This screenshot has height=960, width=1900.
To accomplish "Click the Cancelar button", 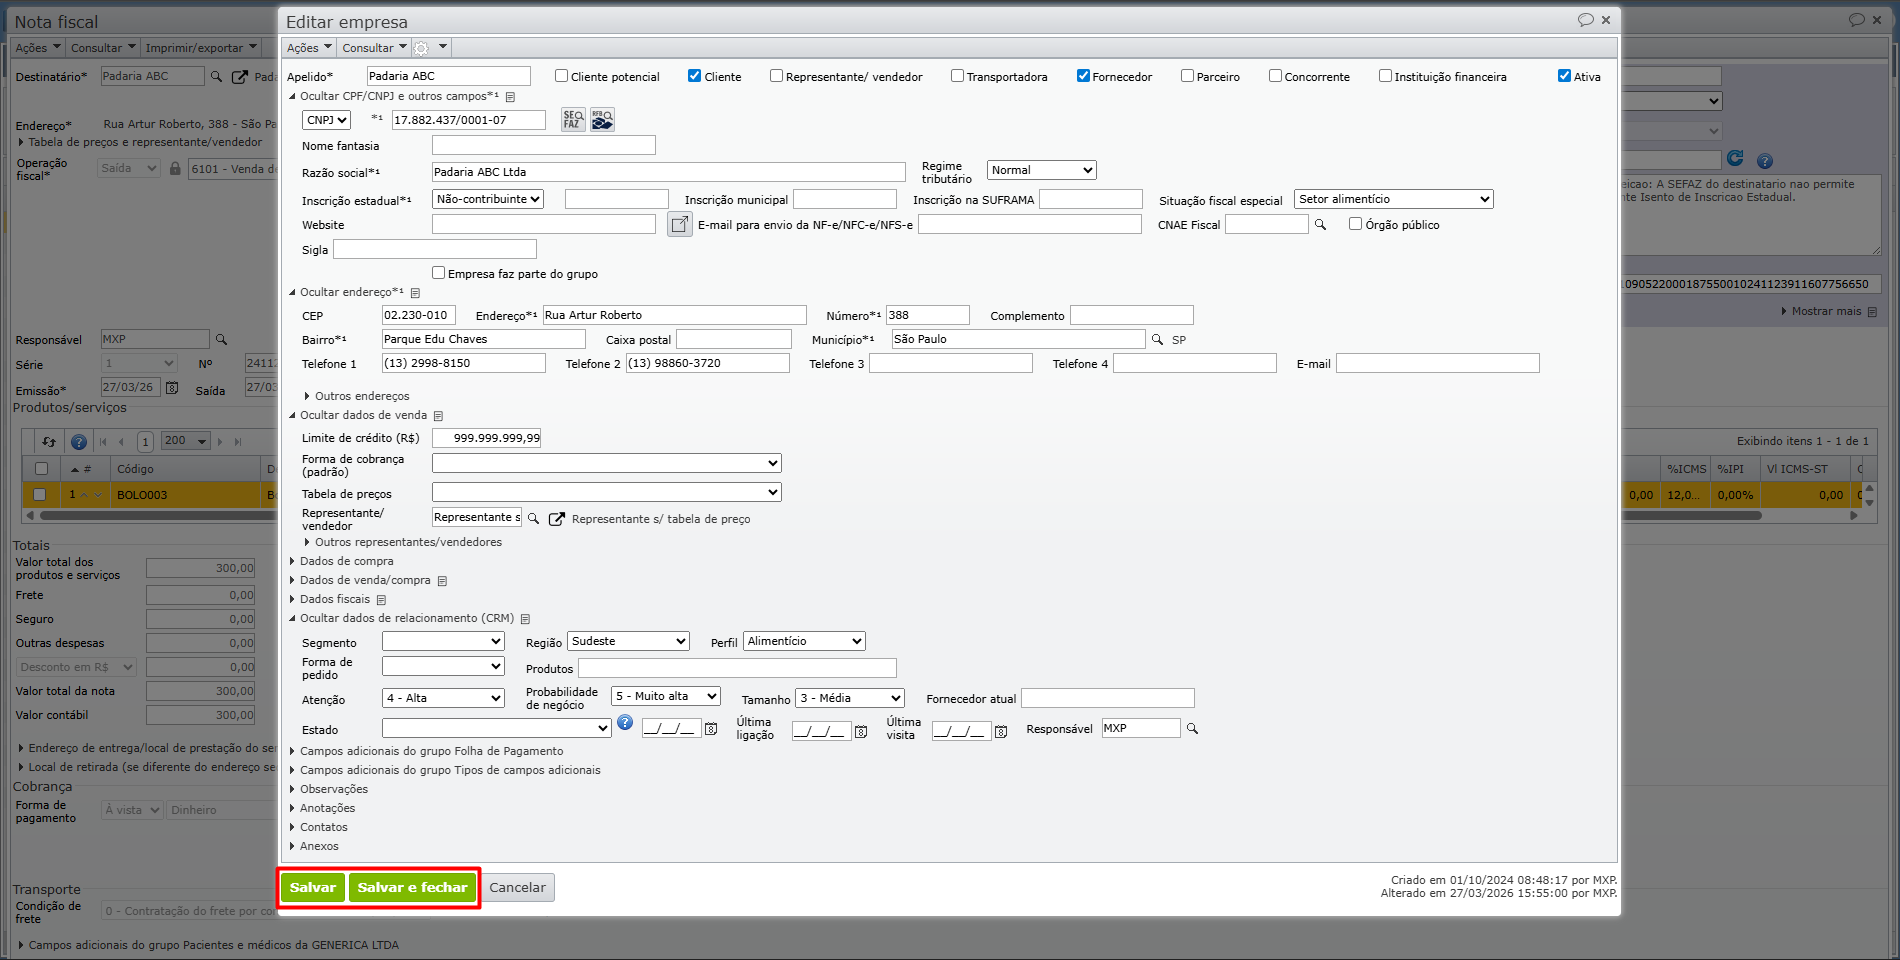I will point(517,888).
